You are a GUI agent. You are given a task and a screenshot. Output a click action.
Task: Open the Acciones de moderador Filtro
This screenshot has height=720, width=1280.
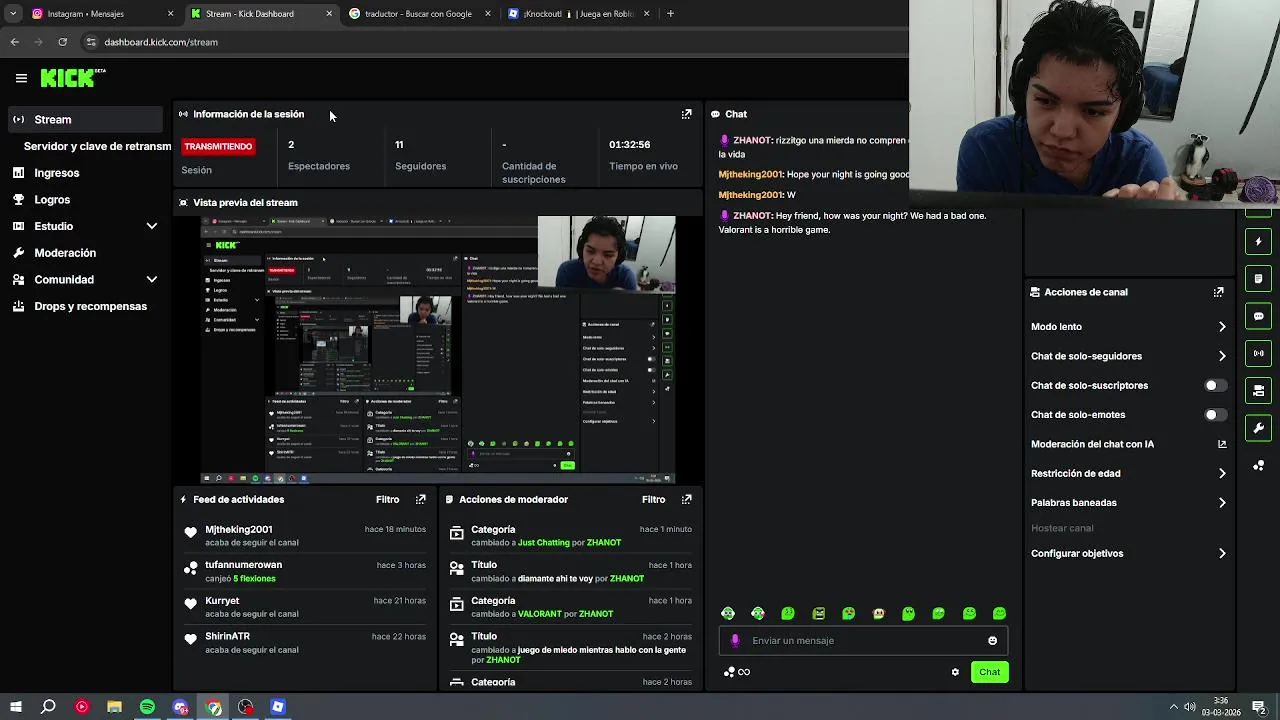pos(653,499)
